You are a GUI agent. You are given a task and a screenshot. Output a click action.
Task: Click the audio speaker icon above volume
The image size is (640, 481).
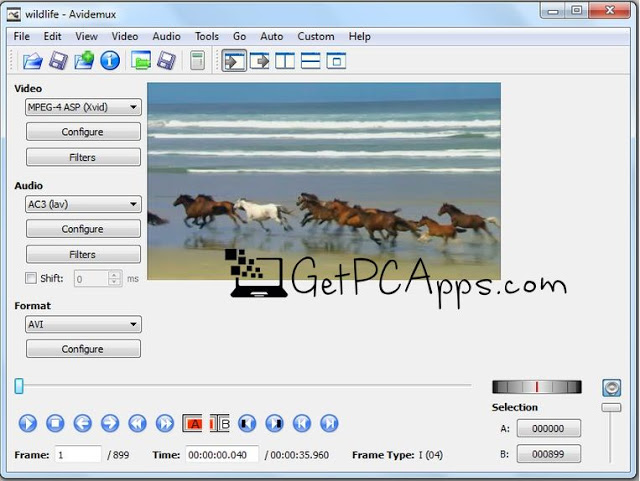(611, 387)
